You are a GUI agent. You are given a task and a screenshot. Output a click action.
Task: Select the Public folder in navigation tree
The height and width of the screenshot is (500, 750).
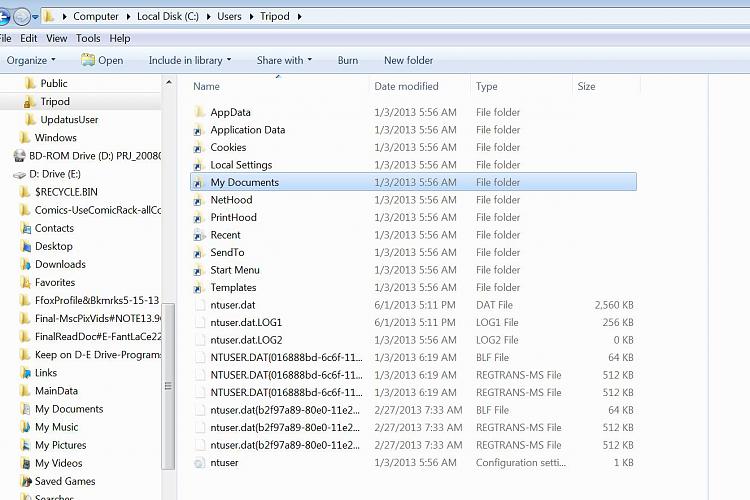pyautogui.click(x=54, y=83)
